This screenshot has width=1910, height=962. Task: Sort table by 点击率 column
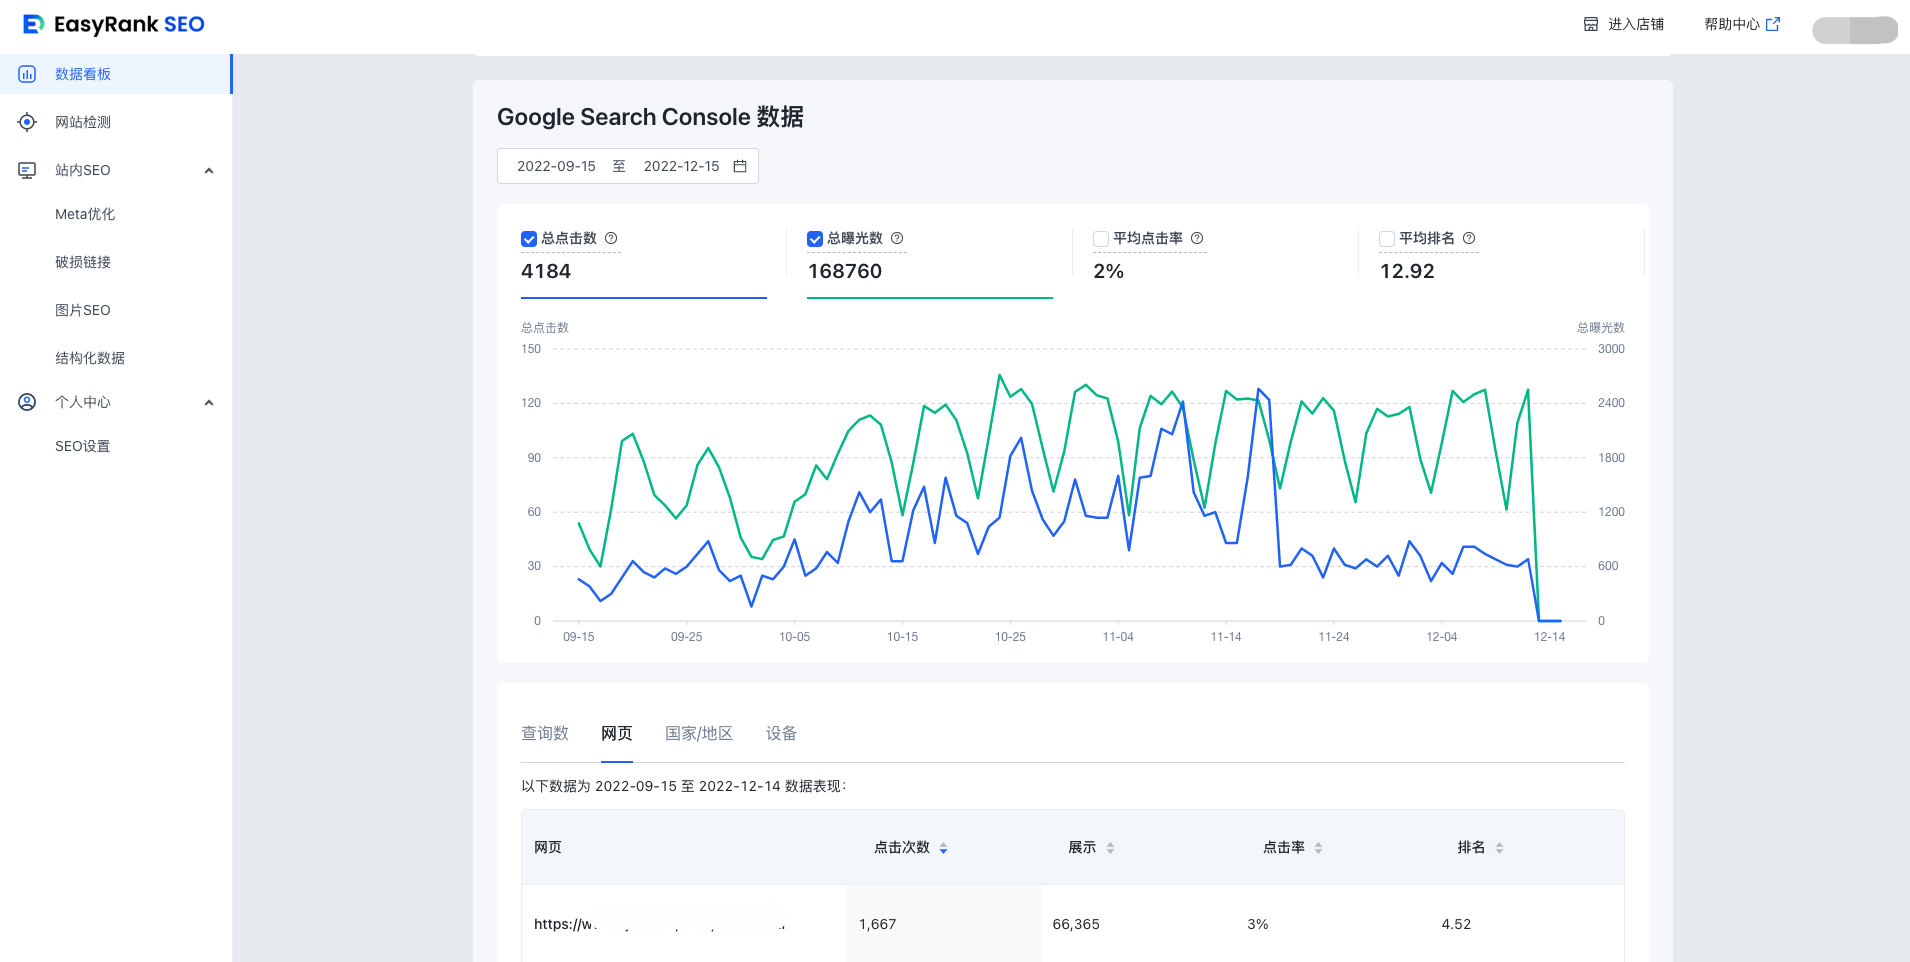click(1318, 848)
